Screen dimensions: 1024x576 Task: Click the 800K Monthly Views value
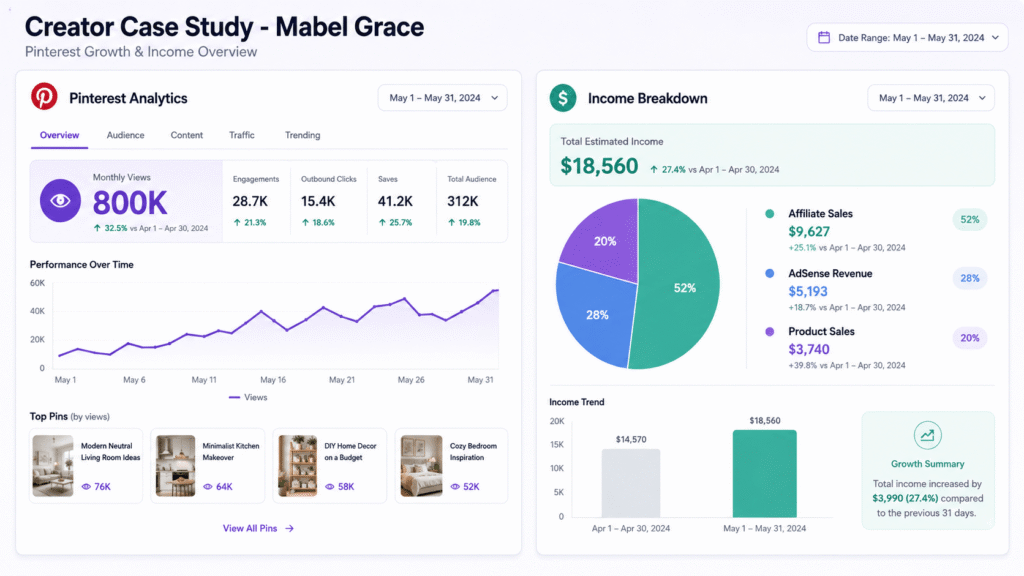(130, 203)
